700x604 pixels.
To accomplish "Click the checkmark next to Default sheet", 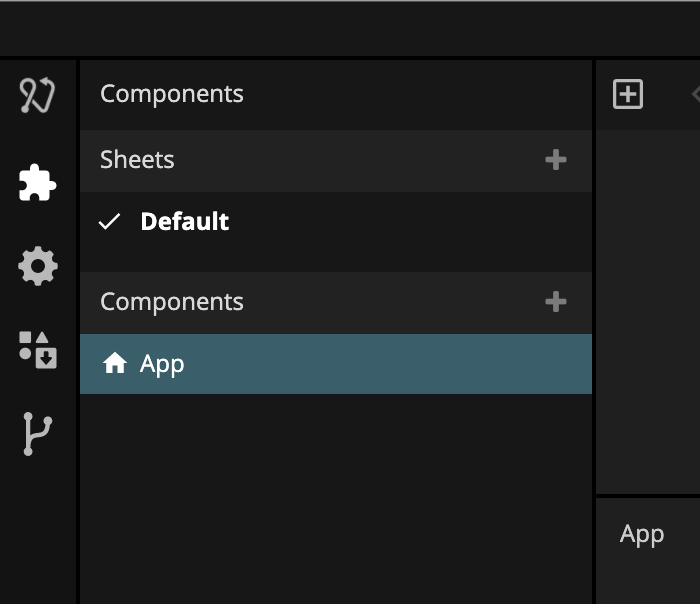I will tap(109, 222).
